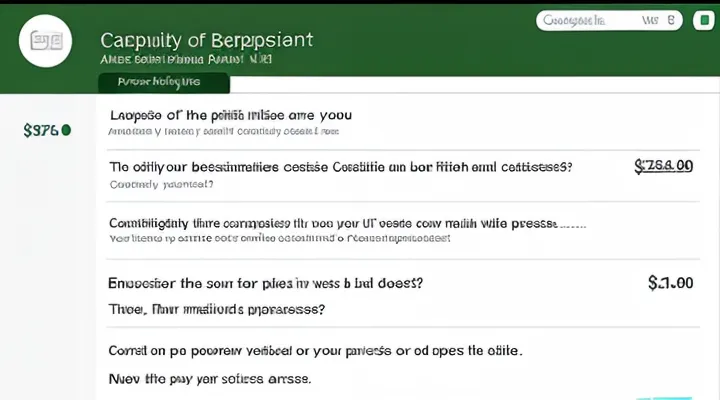Image resolution: width=720 pixels, height=400 pixels.
Task: Click the $1.00 amount
Action: (x=670, y=283)
